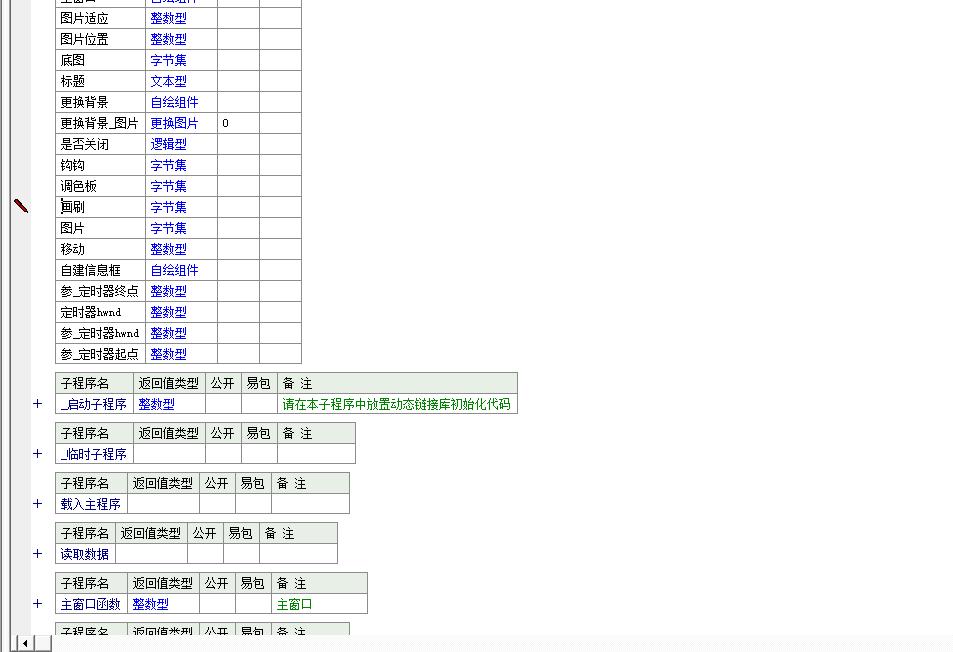Viewport: 953px width, 652px height.
Task: Click the 字节集 type of 调色板
Action: 168,187
